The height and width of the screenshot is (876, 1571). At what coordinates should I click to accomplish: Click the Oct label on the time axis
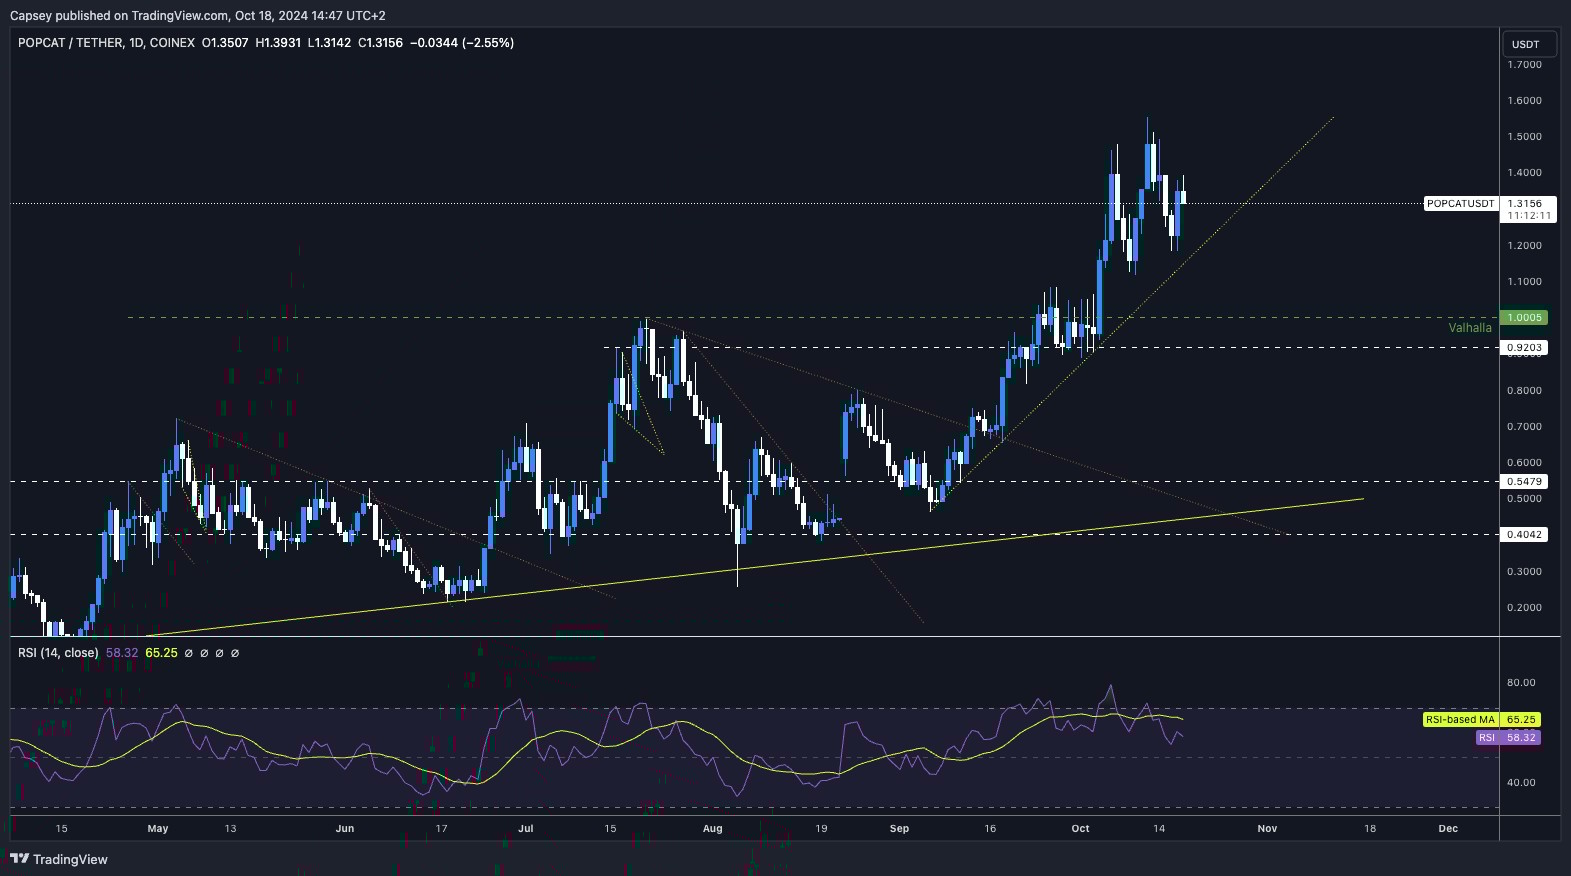[x=1080, y=829]
